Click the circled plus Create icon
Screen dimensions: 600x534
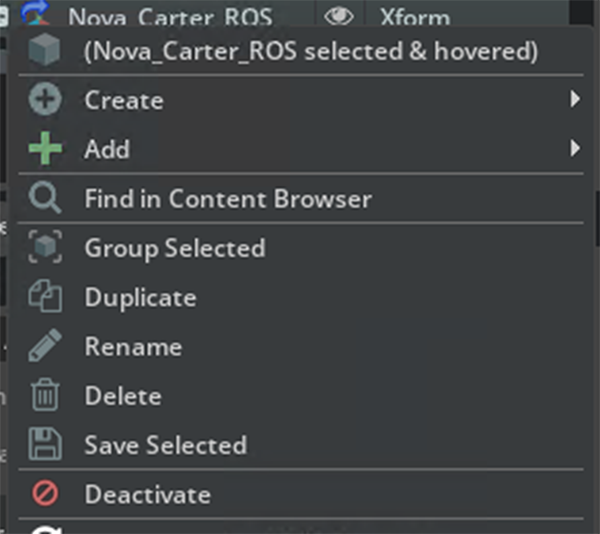[x=45, y=101]
